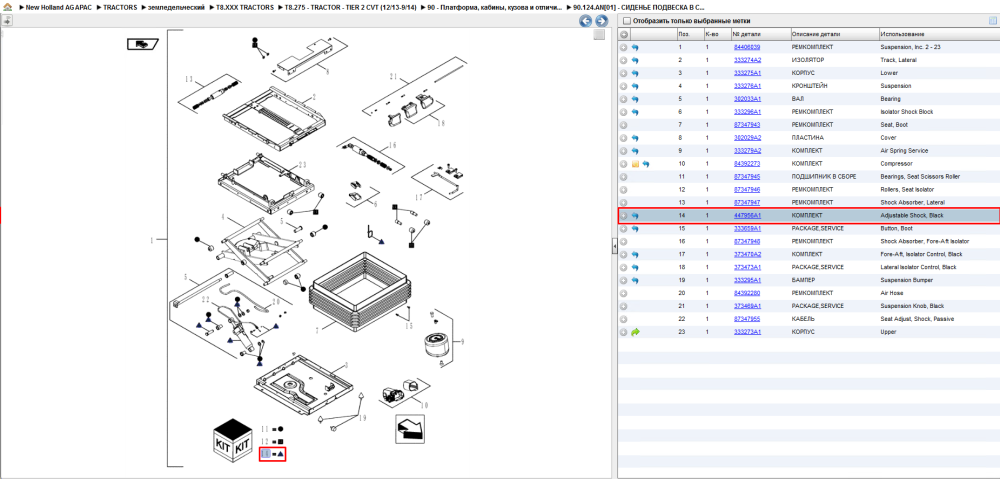Toggle 'Отобразить только выбранные метки' checkbox
Screen dimensions: 1000x479
[627, 20]
